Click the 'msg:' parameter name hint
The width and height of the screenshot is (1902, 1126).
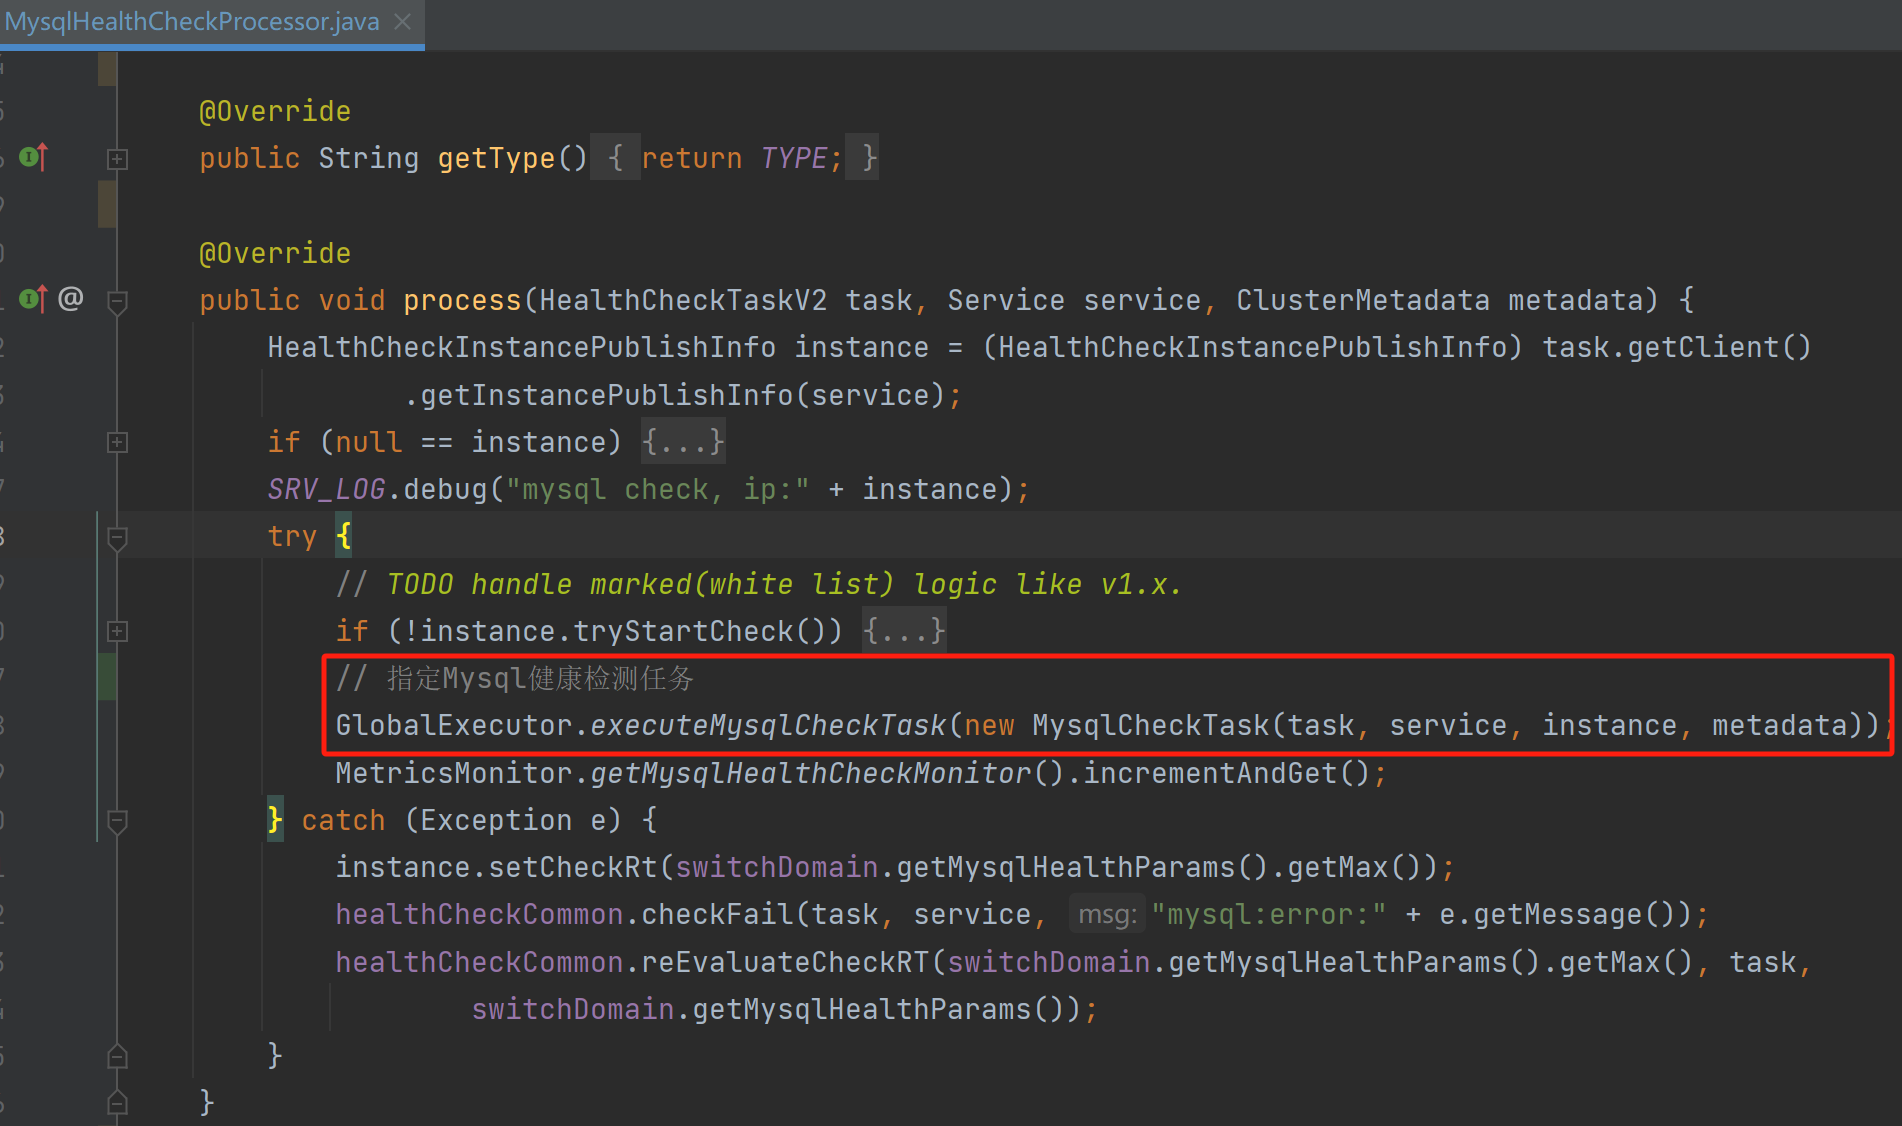[1107, 914]
